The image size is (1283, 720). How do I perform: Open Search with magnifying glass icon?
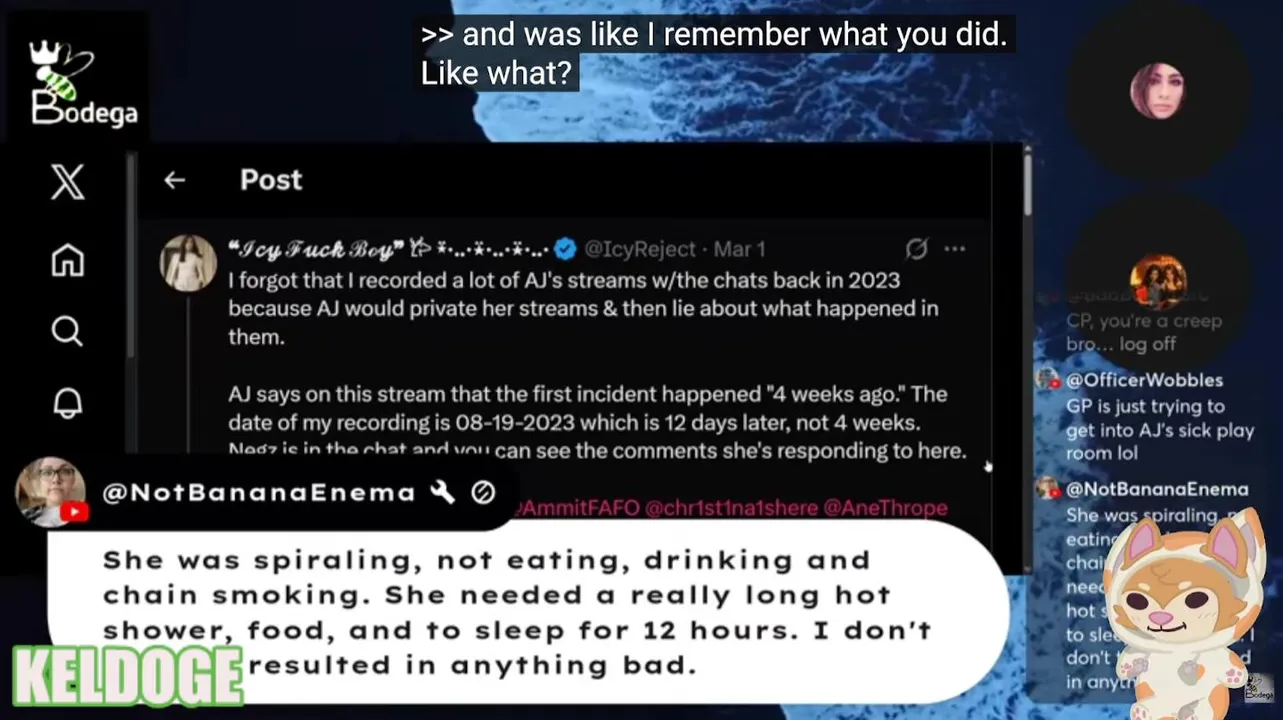click(67, 331)
